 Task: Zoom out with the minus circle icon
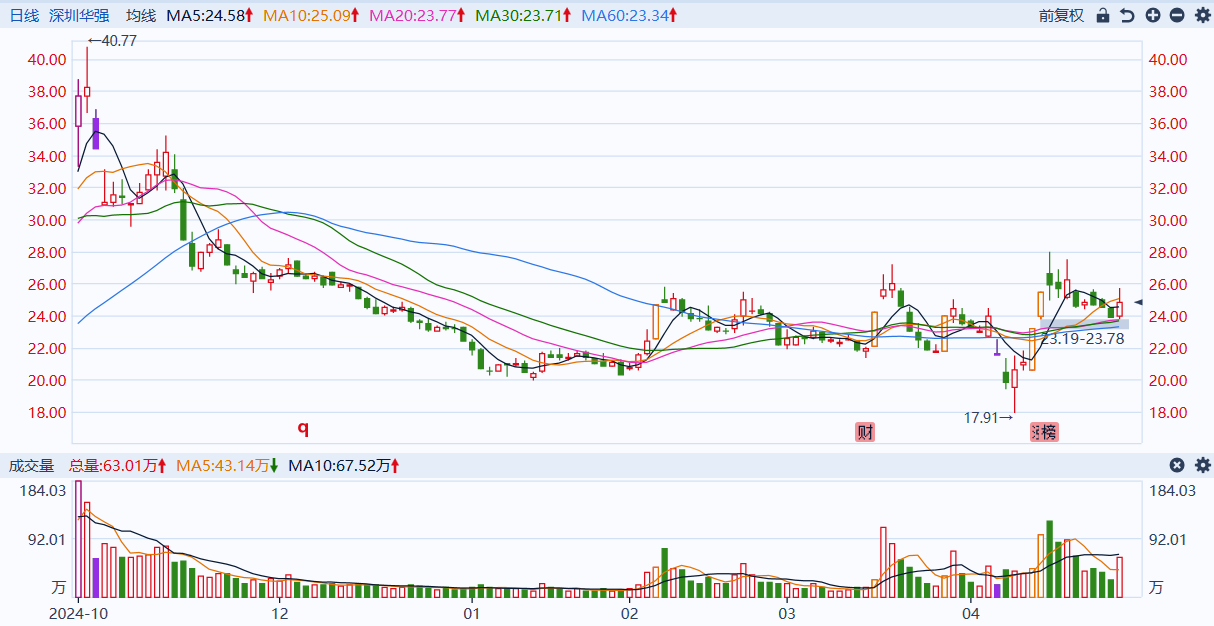pos(1177,15)
